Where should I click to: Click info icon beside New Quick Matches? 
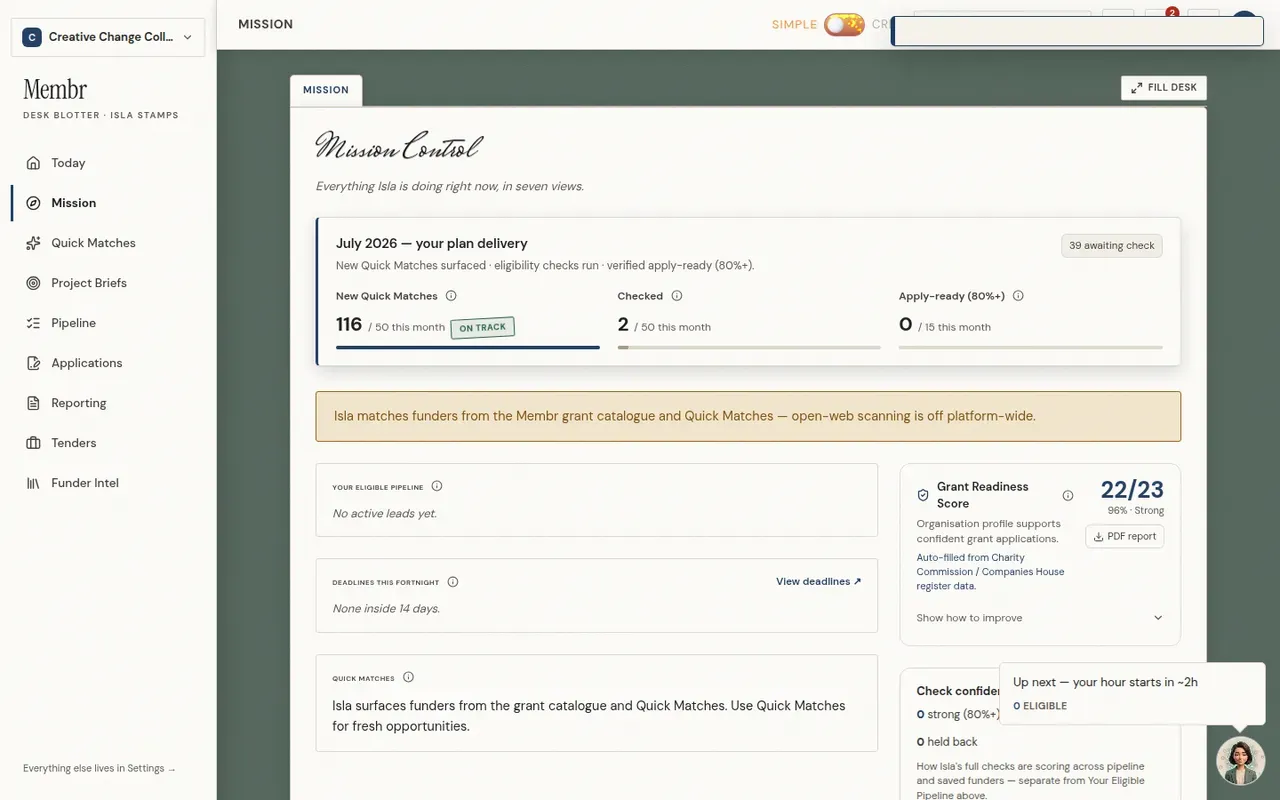(x=451, y=296)
